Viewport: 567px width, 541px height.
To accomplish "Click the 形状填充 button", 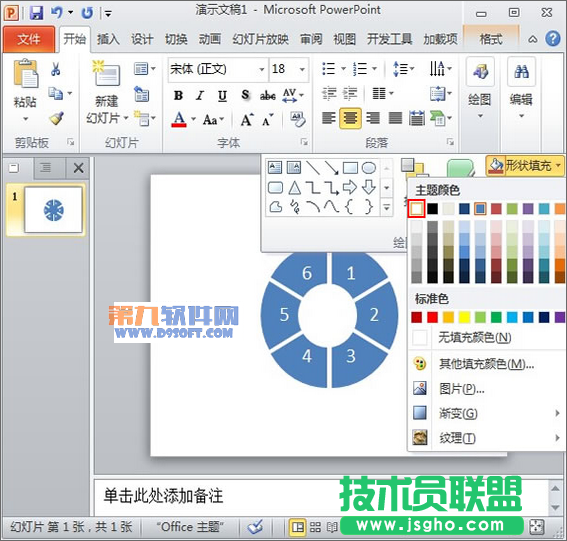I will pyautogui.click(x=525, y=166).
